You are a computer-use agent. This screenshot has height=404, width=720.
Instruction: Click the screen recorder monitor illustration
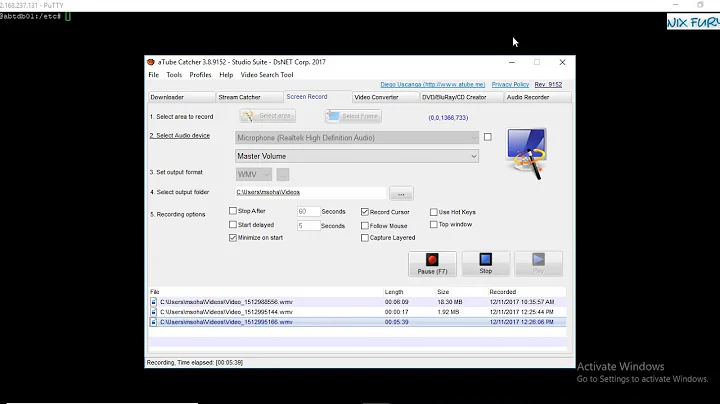(526, 153)
